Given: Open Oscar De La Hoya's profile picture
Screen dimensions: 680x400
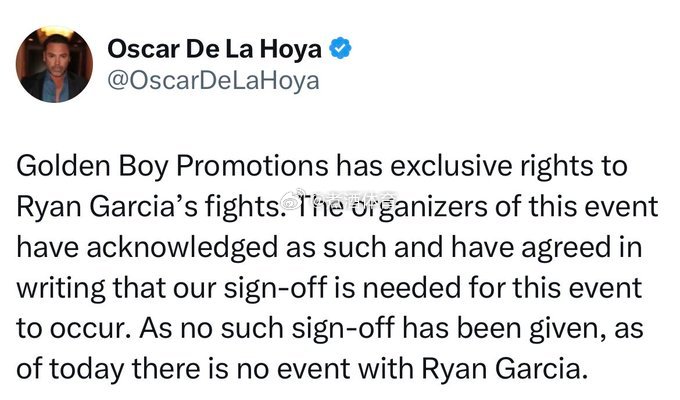Looking at the screenshot, I should pos(54,65).
